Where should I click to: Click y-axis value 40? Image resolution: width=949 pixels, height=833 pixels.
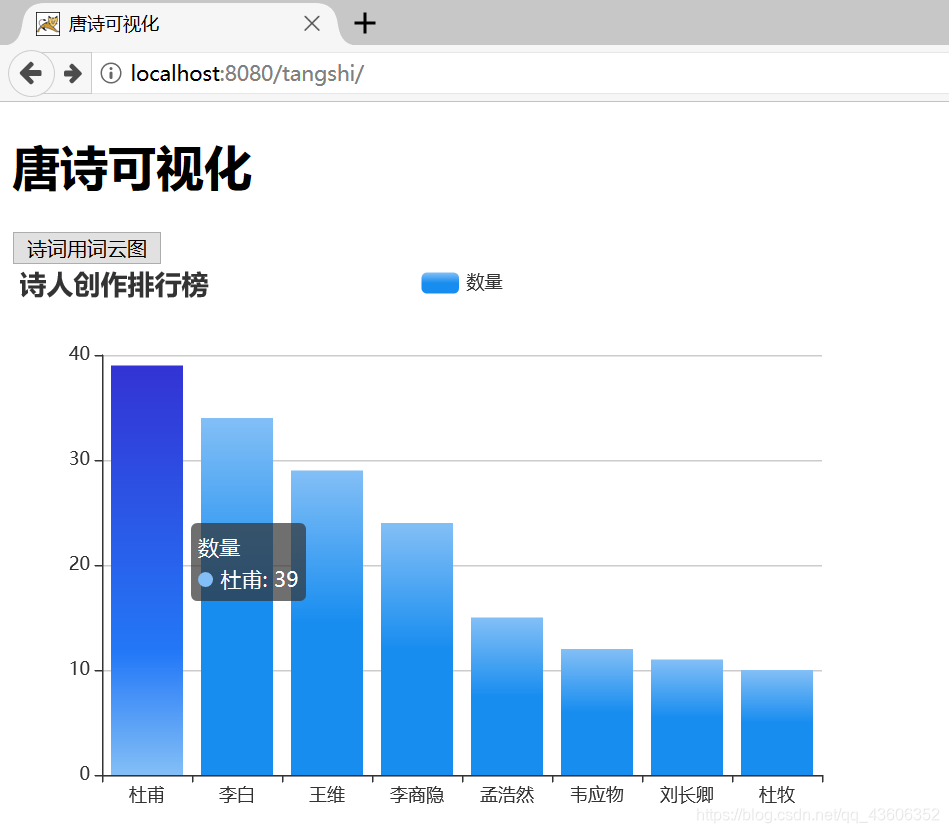(x=79, y=354)
